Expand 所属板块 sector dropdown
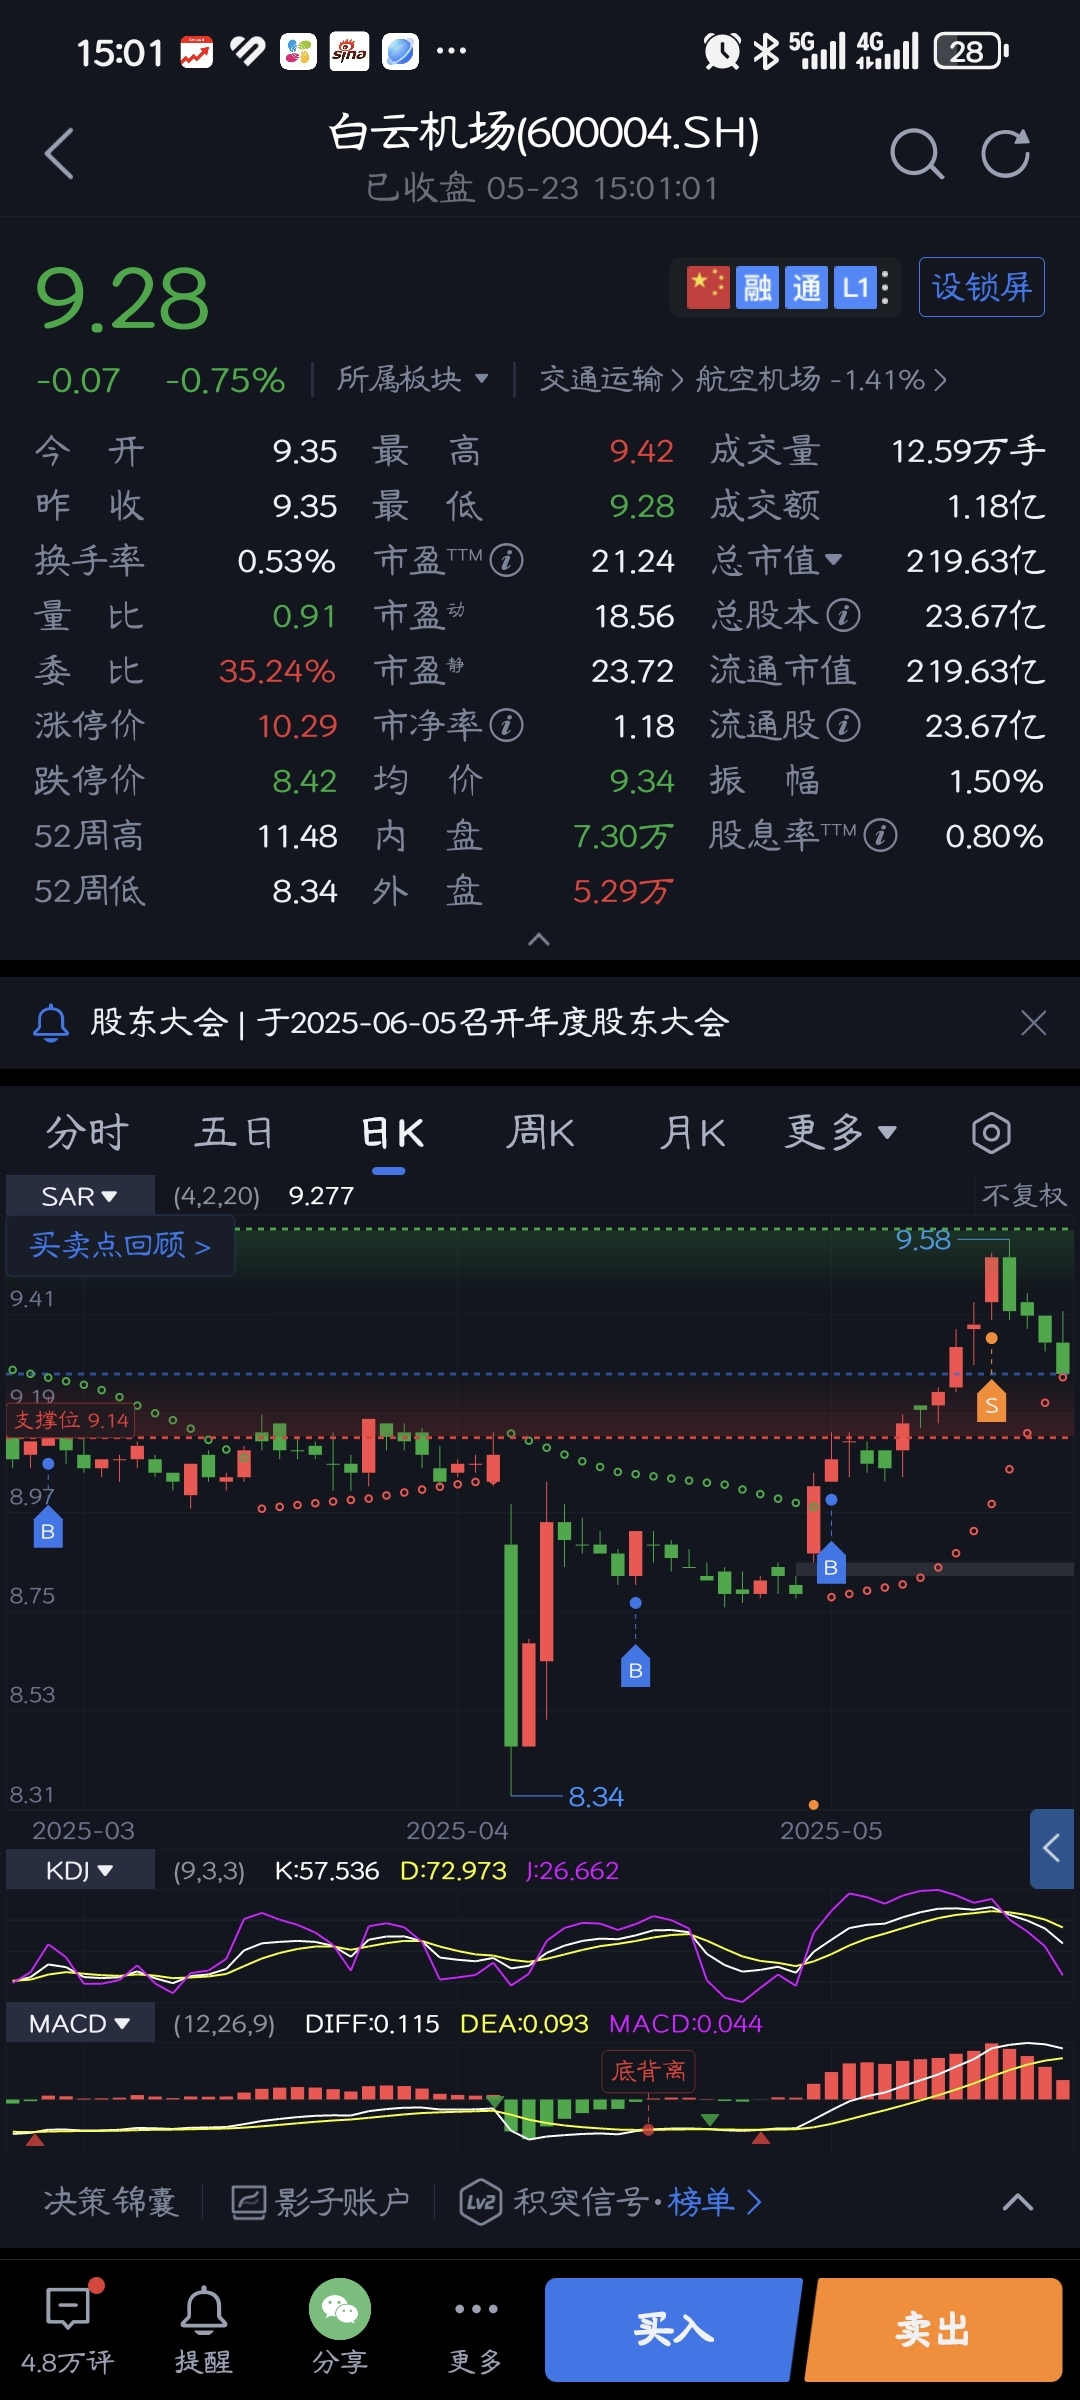The width and height of the screenshot is (1080, 2400). pyautogui.click(x=412, y=379)
